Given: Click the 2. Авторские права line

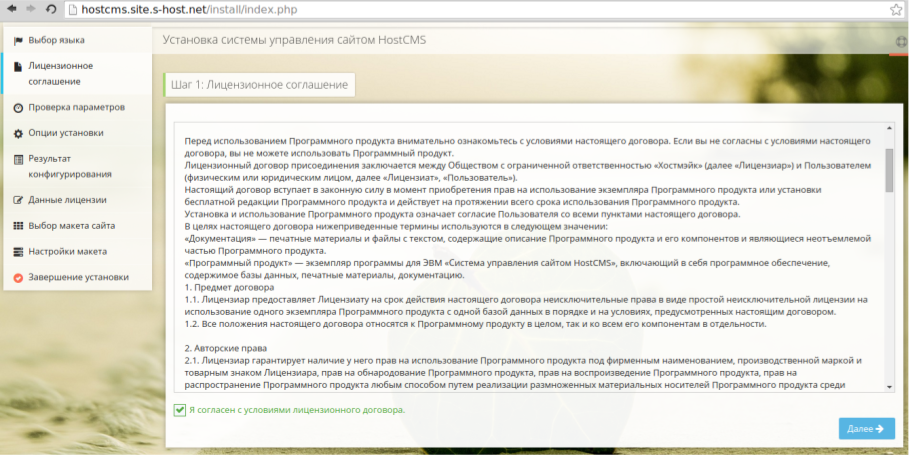Looking at the screenshot, I should pyautogui.click(x=226, y=349).
